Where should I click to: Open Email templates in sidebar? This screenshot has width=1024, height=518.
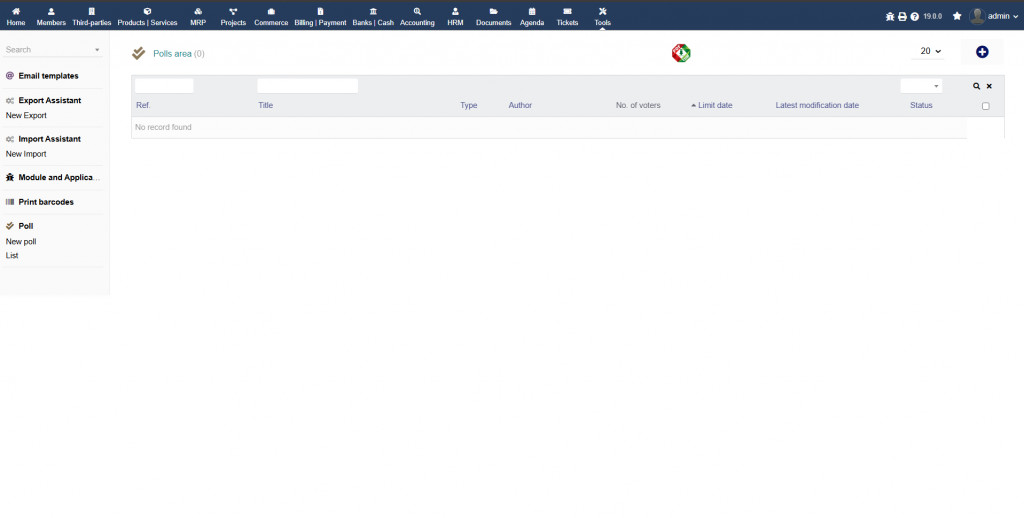[48, 76]
